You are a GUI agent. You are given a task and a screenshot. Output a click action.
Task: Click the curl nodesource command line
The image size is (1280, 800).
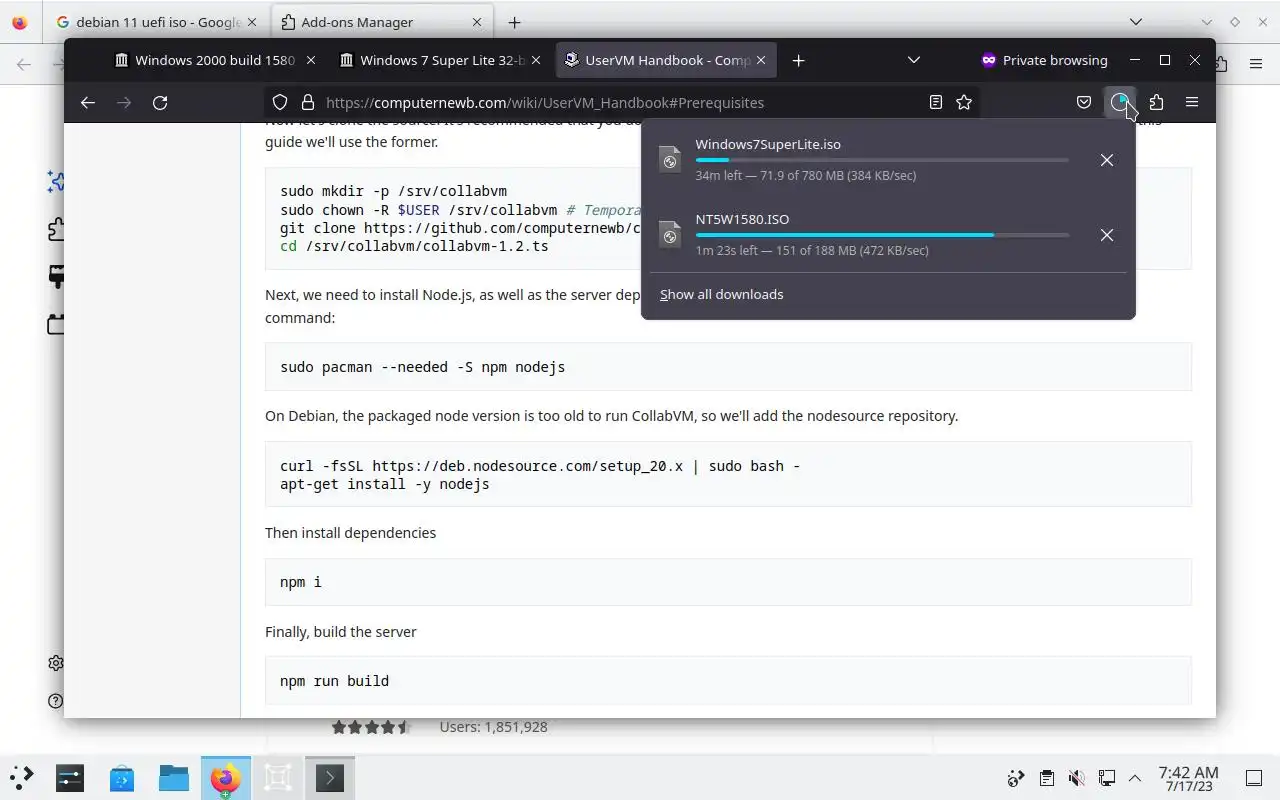point(540,466)
